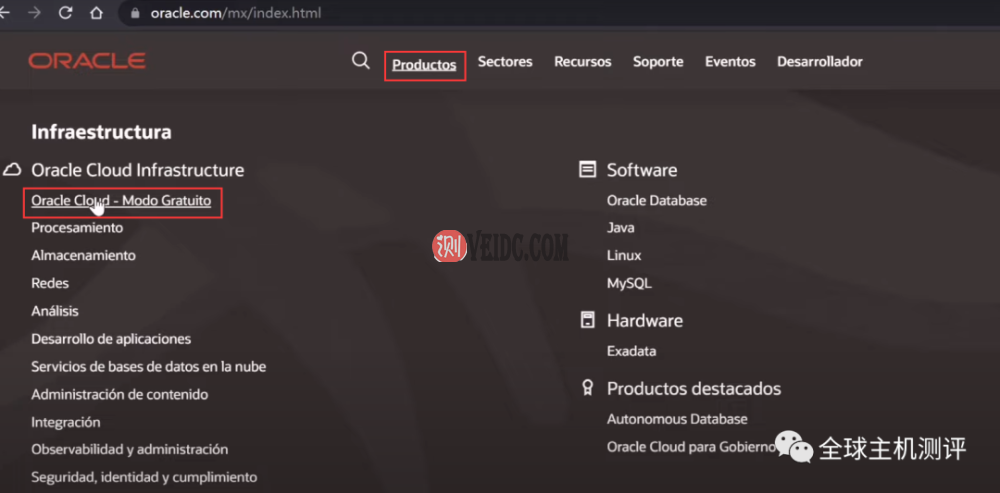Image resolution: width=1000 pixels, height=493 pixels.
Task: Open the Linux link
Action: pos(624,256)
